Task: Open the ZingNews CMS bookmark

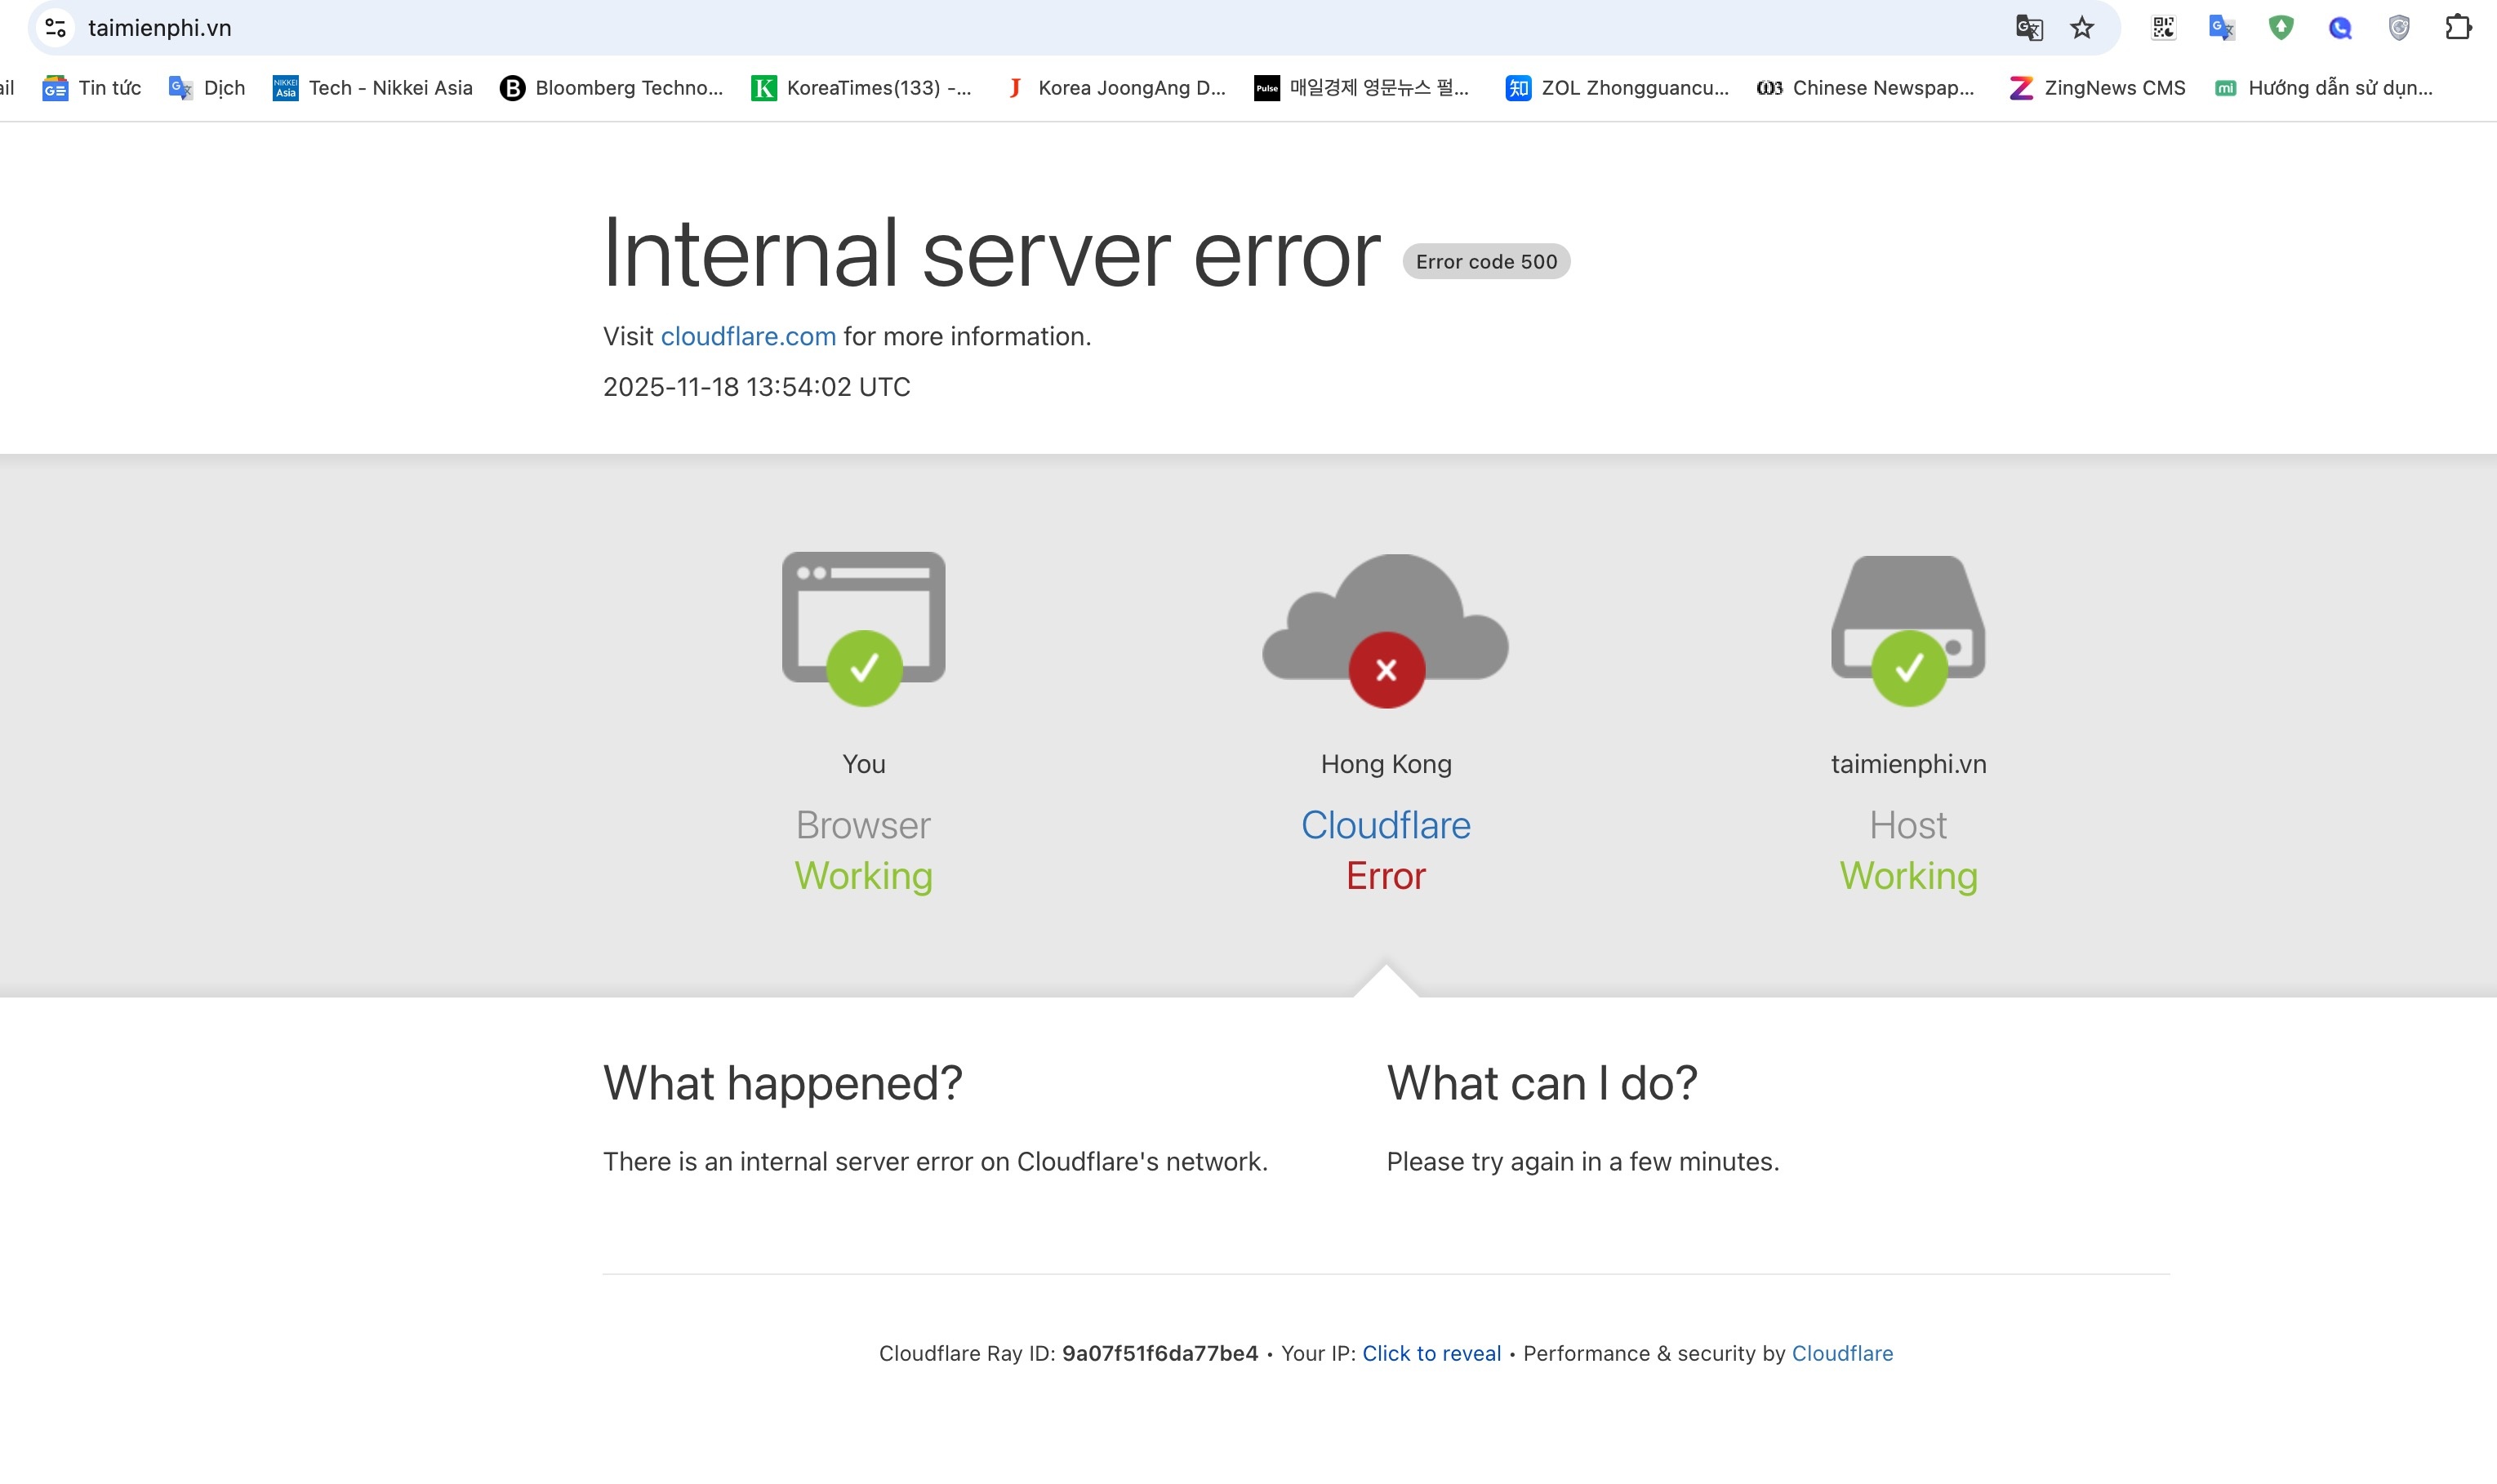Action: tap(2097, 88)
